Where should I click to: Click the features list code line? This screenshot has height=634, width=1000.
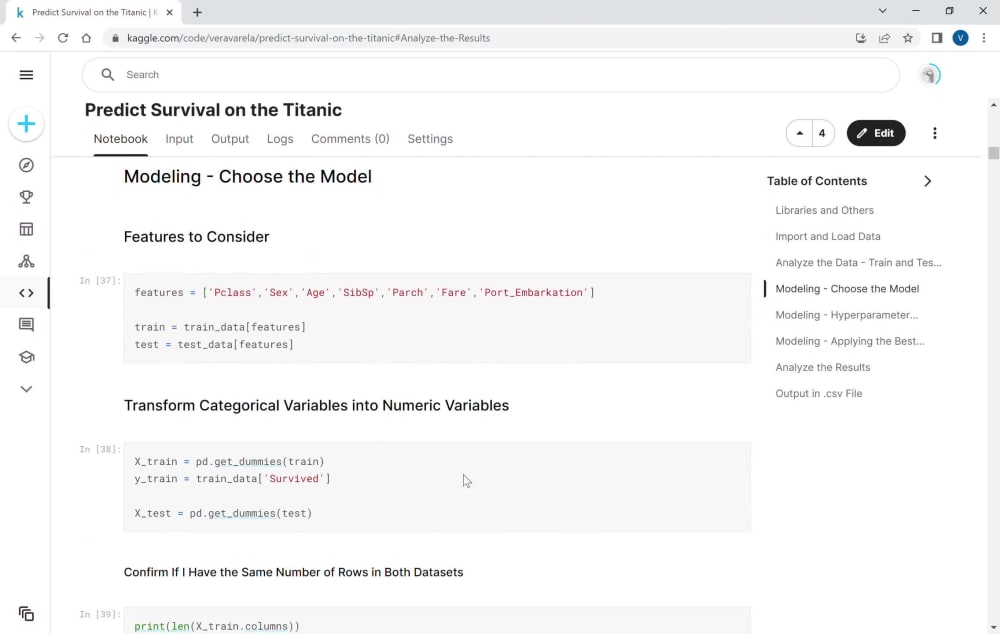364,292
